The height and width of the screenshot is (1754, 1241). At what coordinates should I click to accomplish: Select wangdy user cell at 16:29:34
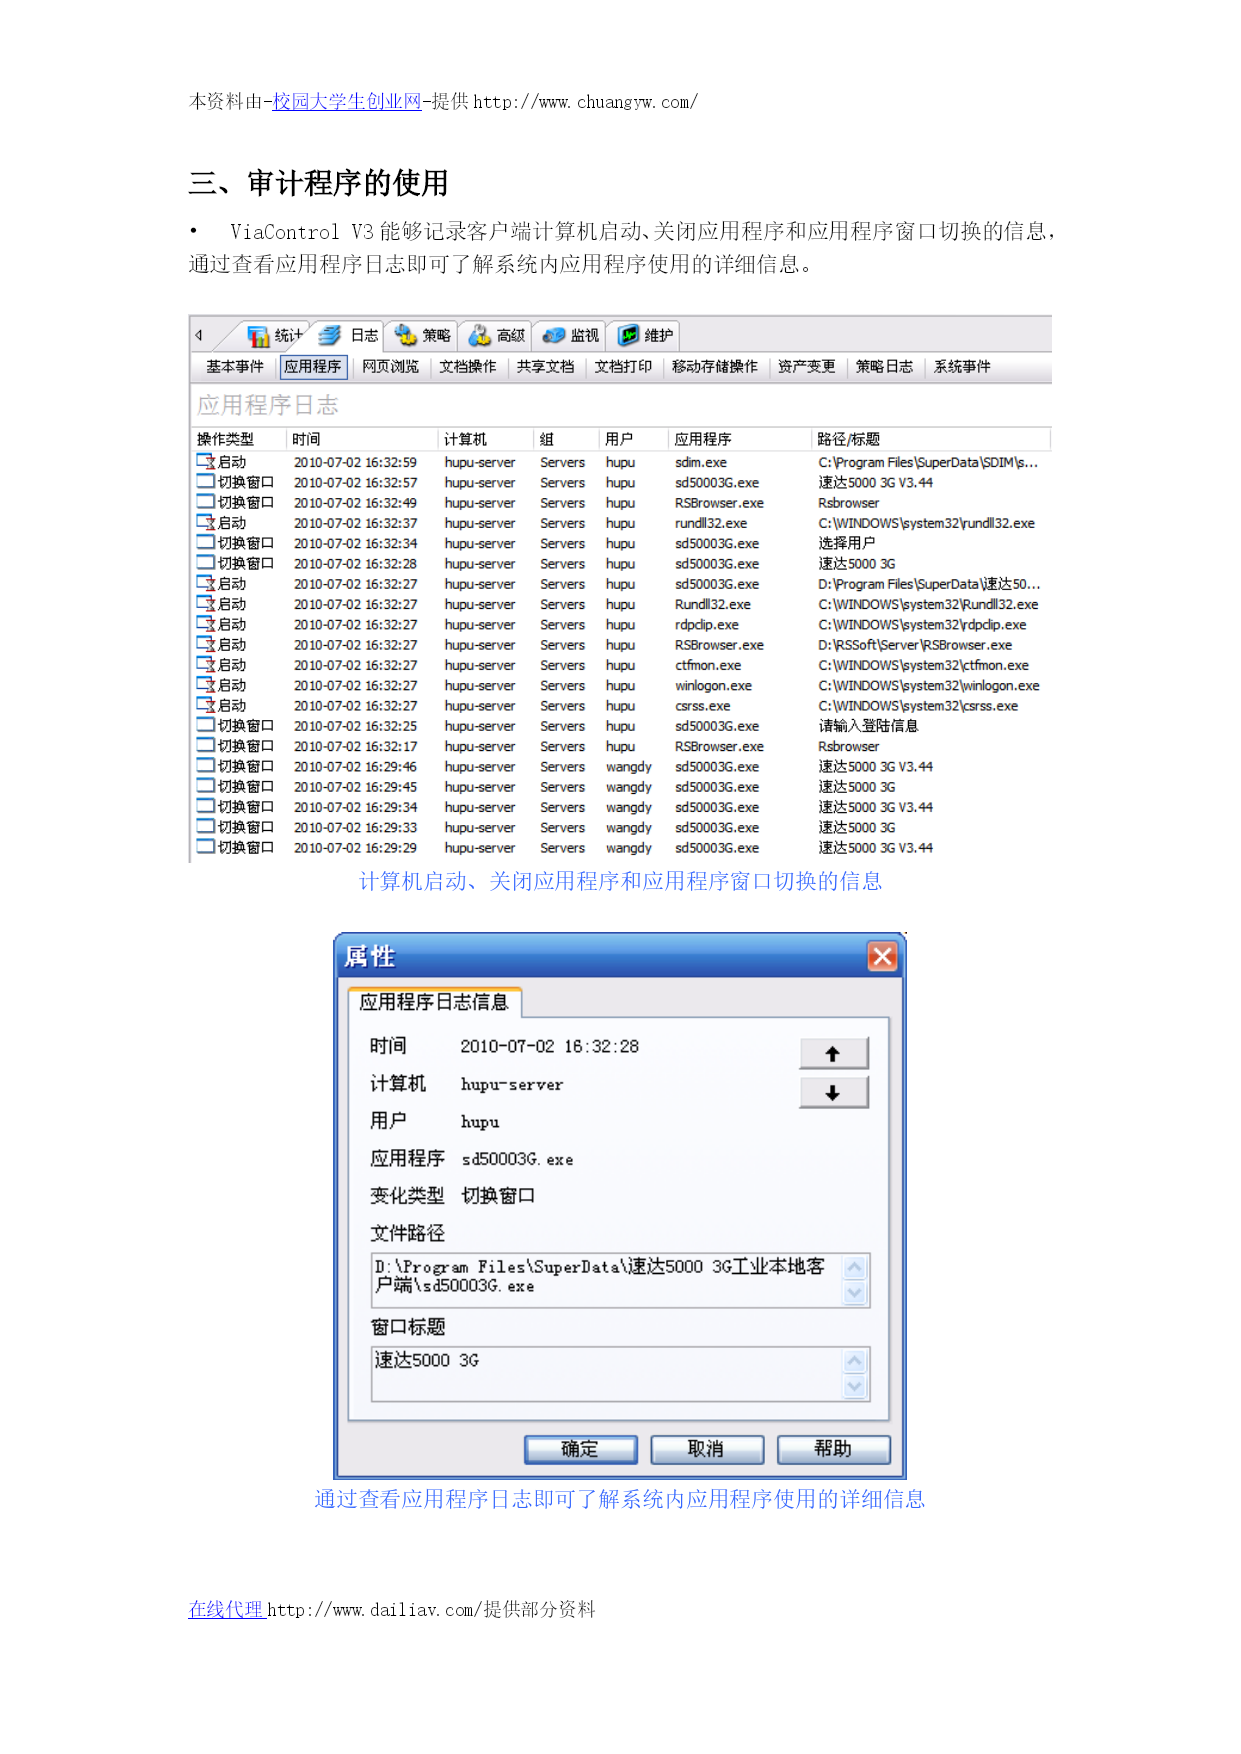click(629, 807)
